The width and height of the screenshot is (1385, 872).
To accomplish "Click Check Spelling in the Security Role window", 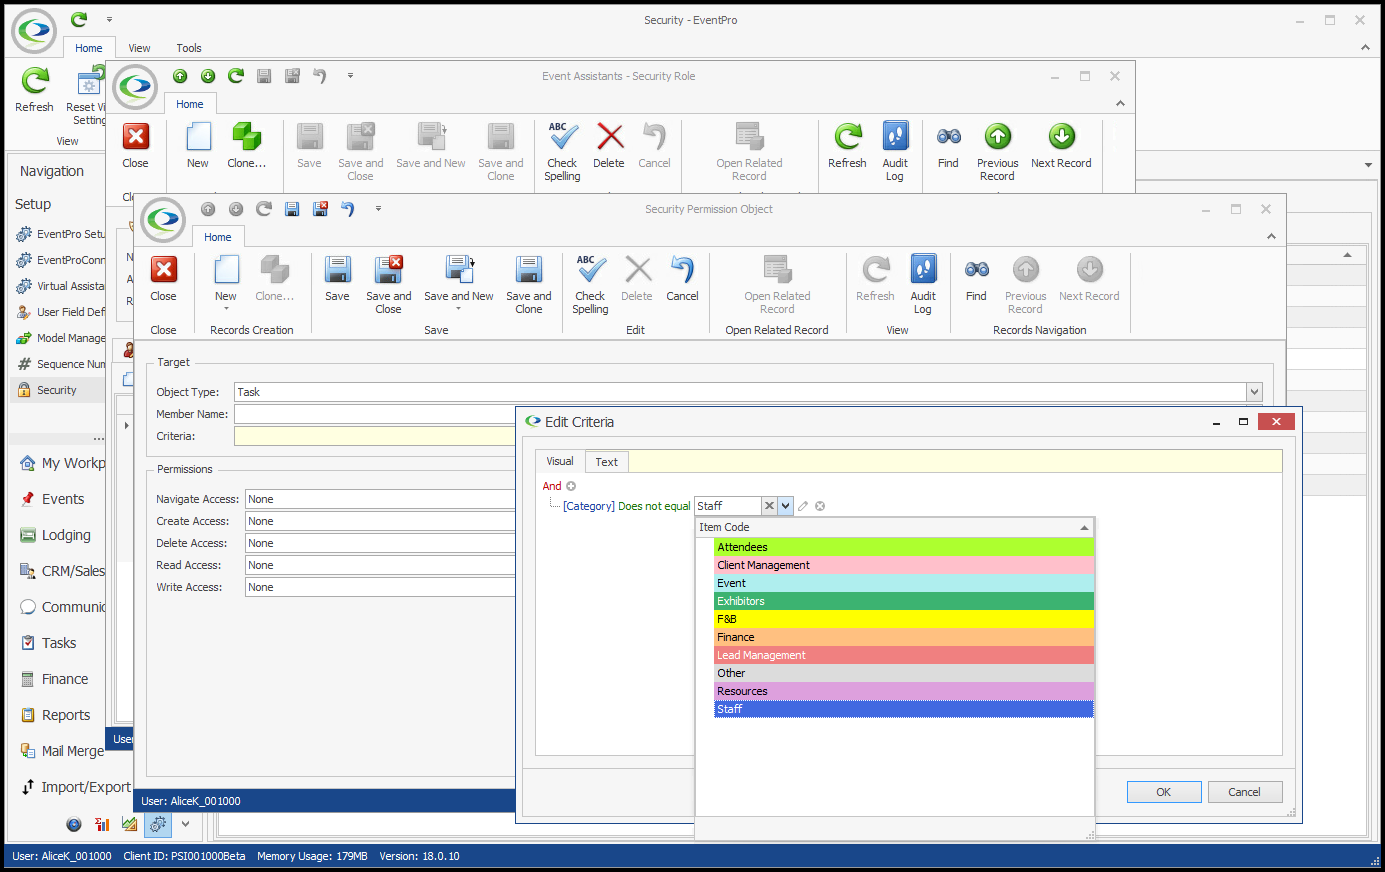I will coord(562,152).
